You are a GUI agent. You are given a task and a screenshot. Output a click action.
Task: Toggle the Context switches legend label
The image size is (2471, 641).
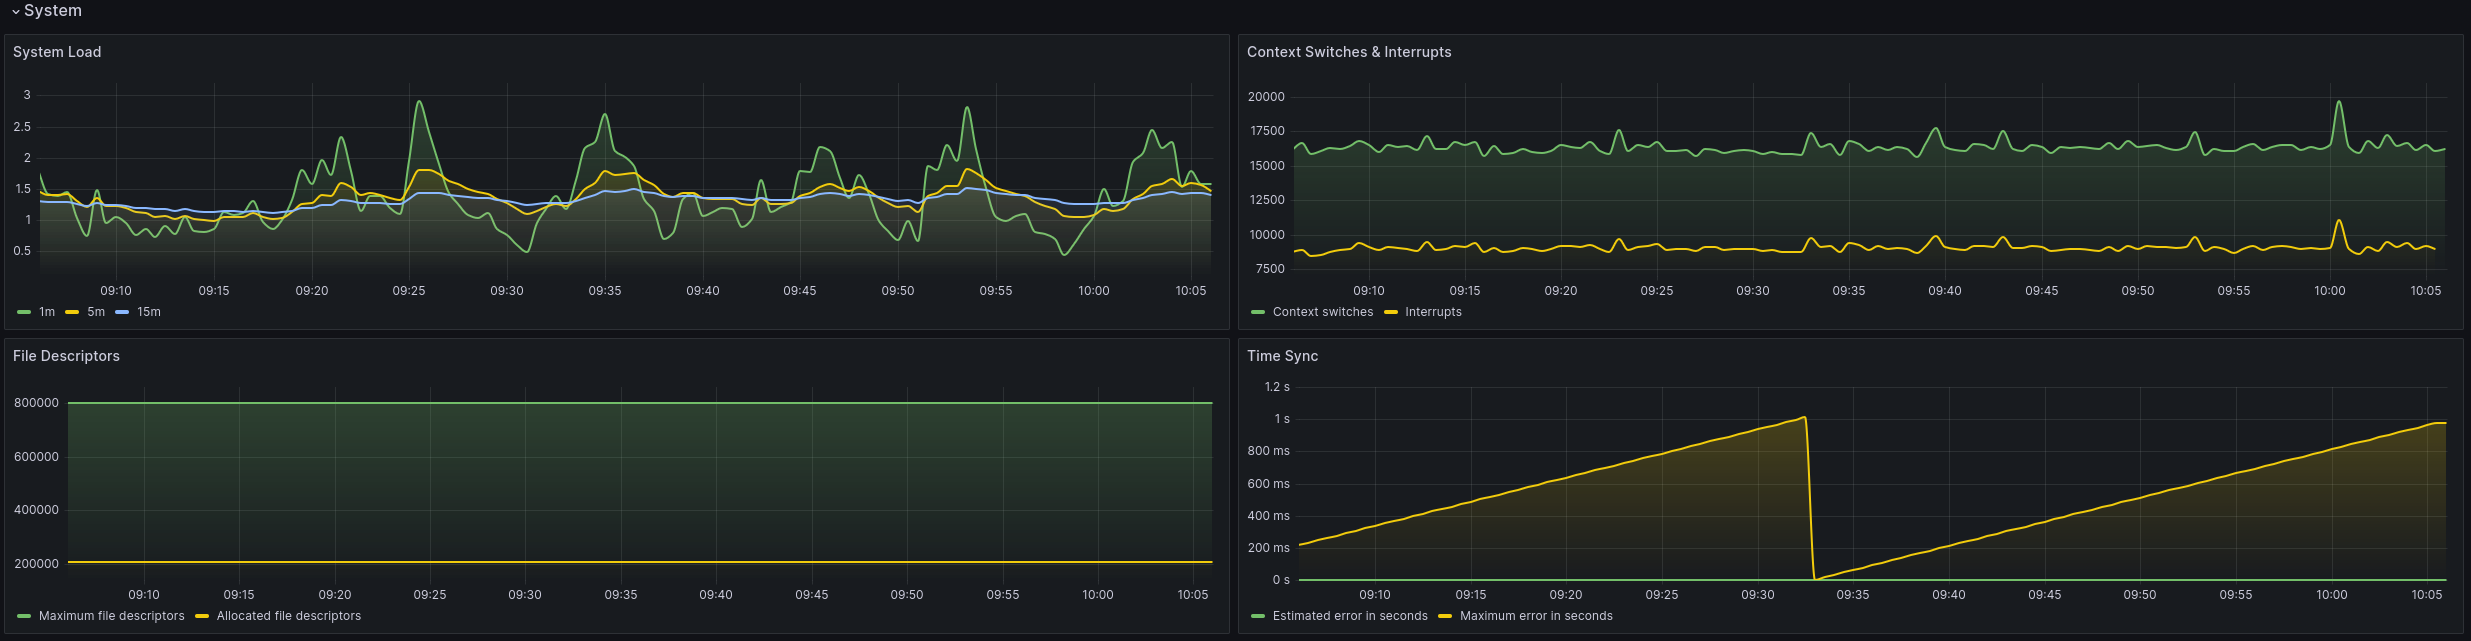[x=1322, y=312]
